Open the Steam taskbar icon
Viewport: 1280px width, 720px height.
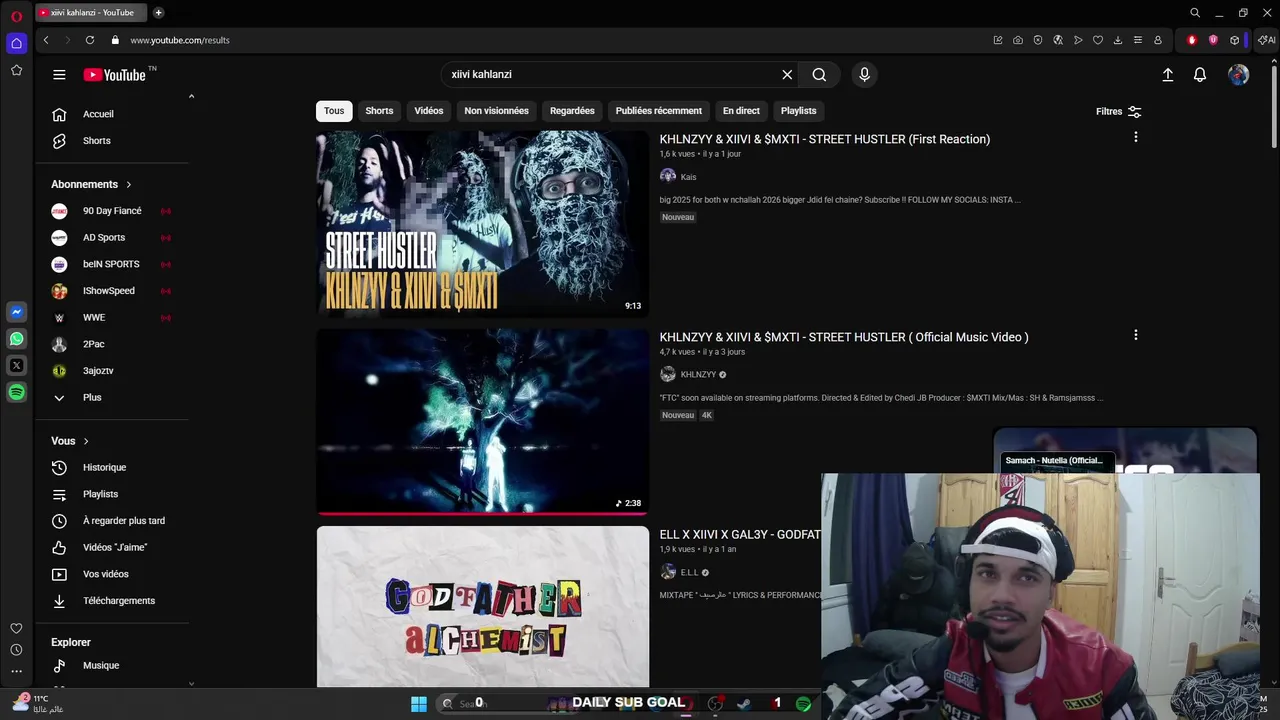[743, 704]
